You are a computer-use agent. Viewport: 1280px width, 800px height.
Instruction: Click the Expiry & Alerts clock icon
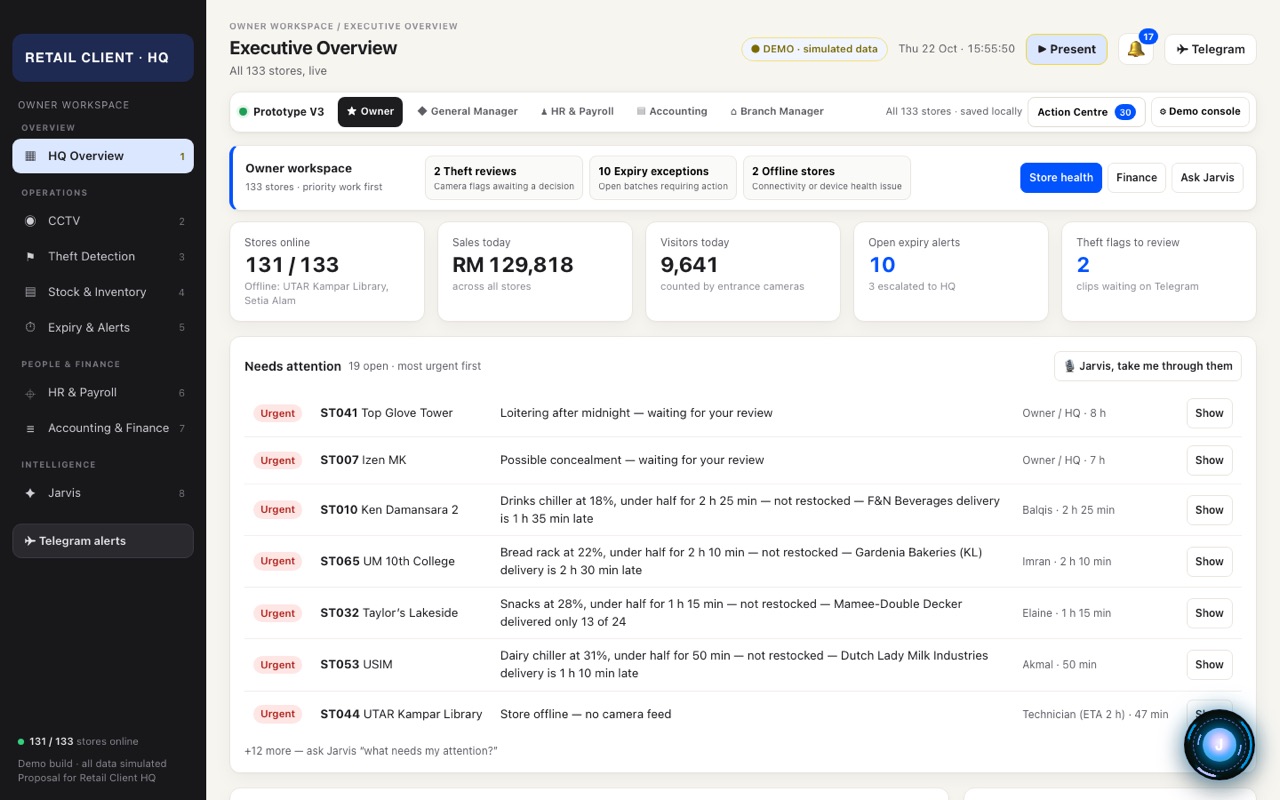point(30,328)
